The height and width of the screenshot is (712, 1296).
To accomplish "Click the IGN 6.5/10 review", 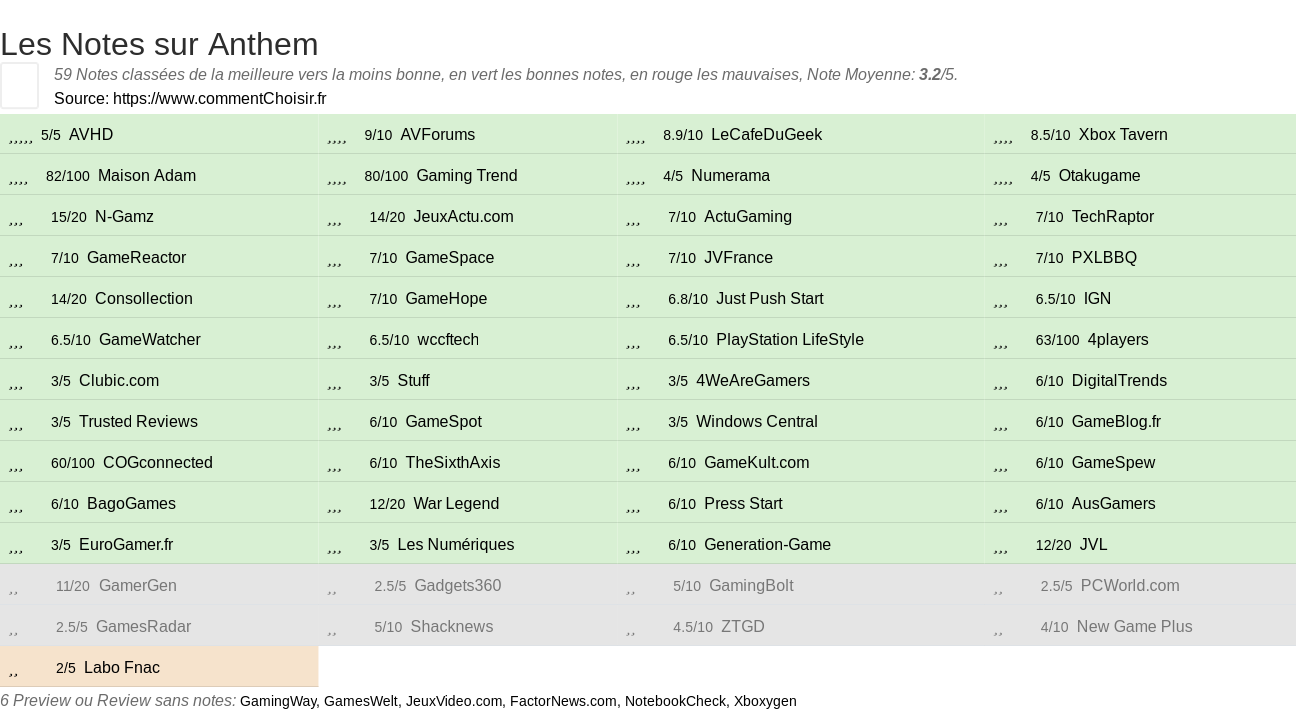I will point(1097,299).
